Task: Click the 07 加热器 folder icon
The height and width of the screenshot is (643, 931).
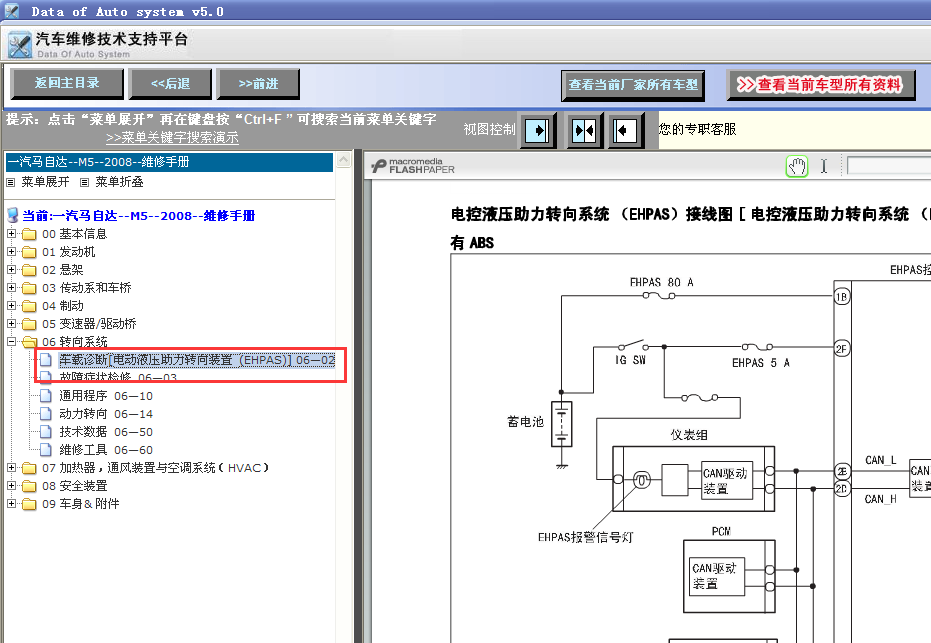Action: pyautogui.click(x=29, y=468)
